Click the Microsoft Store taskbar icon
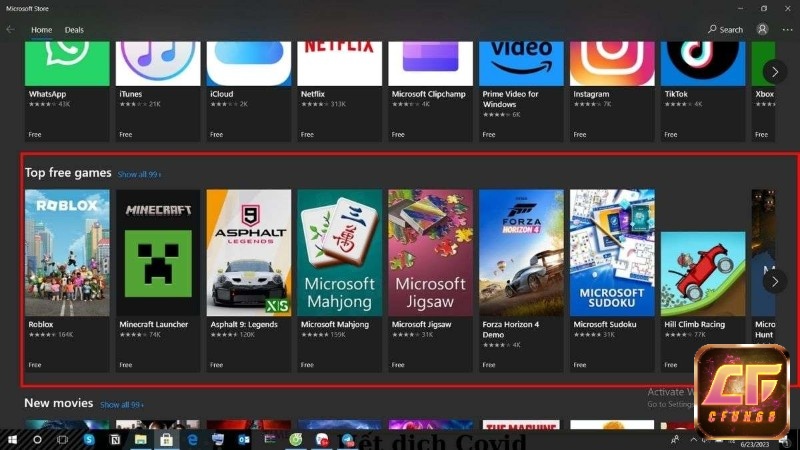Image resolution: width=800 pixels, height=450 pixels. coord(166,439)
